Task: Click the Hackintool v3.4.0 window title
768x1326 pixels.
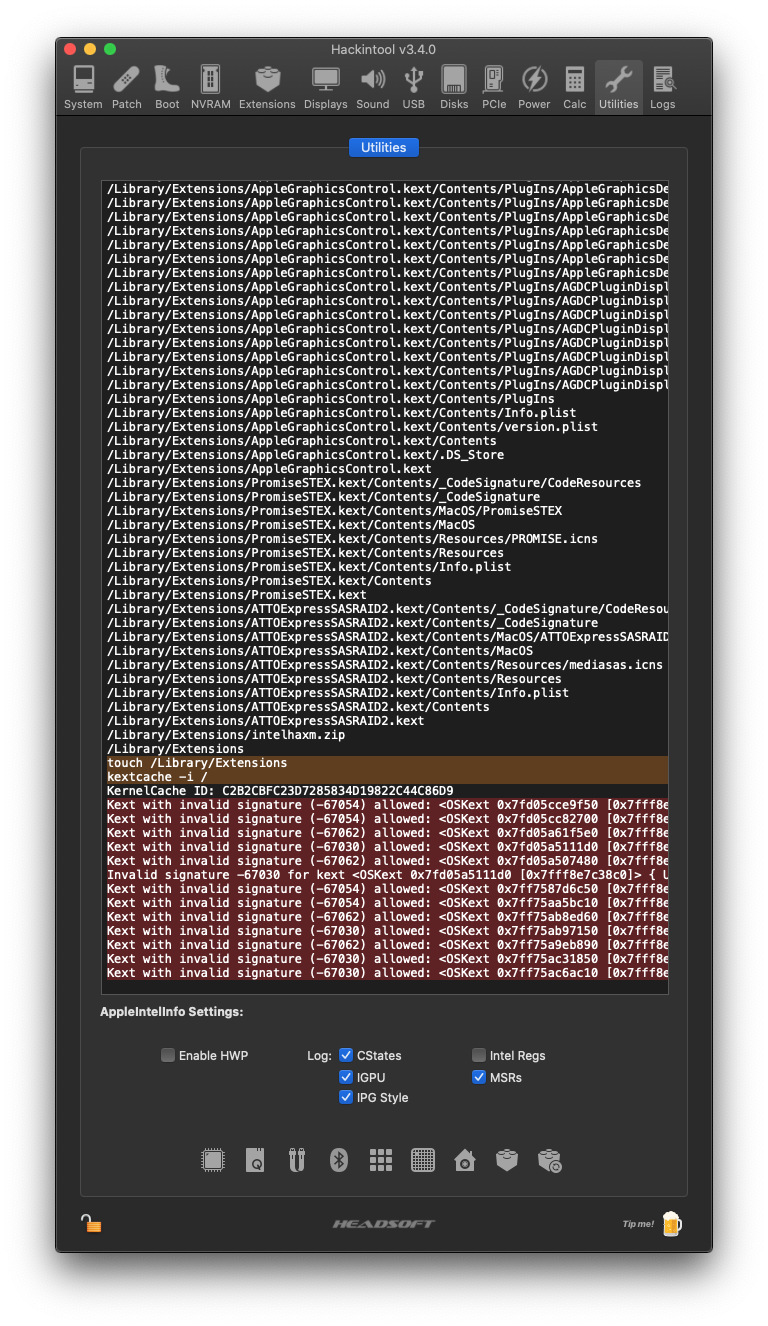Action: pos(384,49)
